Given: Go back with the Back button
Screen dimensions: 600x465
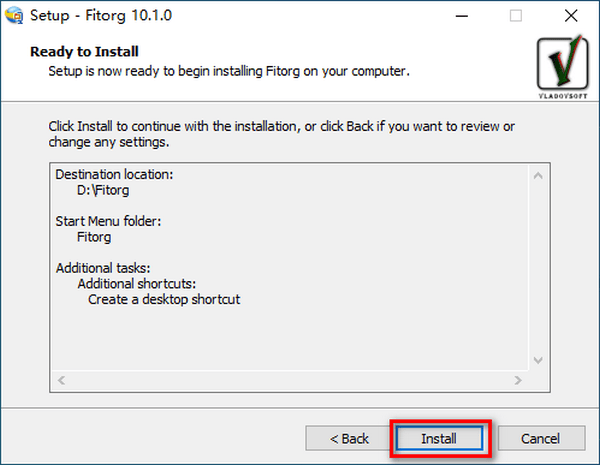Looking at the screenshot, I should tap(349, 438).
